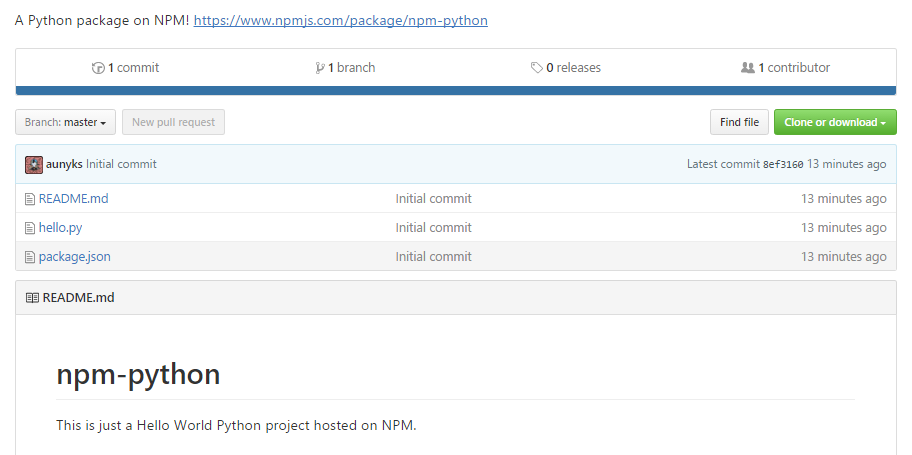The width and height of the screenshot is (912, 455).
Task: Click the branch icon beside '1 branch'
Action: [x=320, y=68]
